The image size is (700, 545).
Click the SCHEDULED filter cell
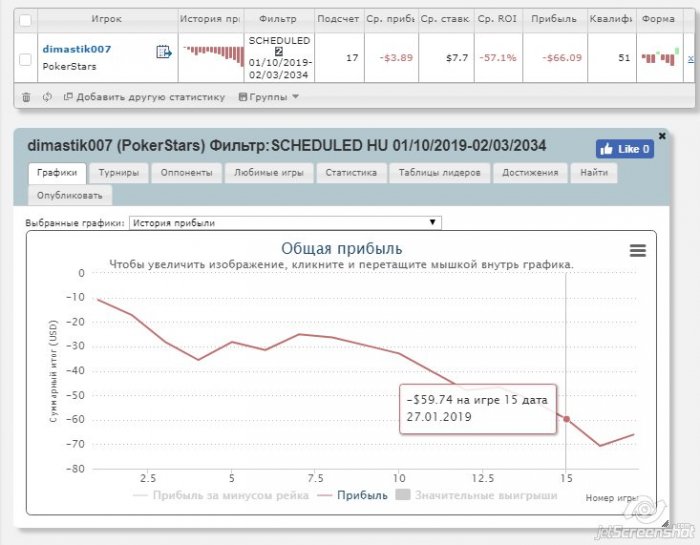coord(279,58)
